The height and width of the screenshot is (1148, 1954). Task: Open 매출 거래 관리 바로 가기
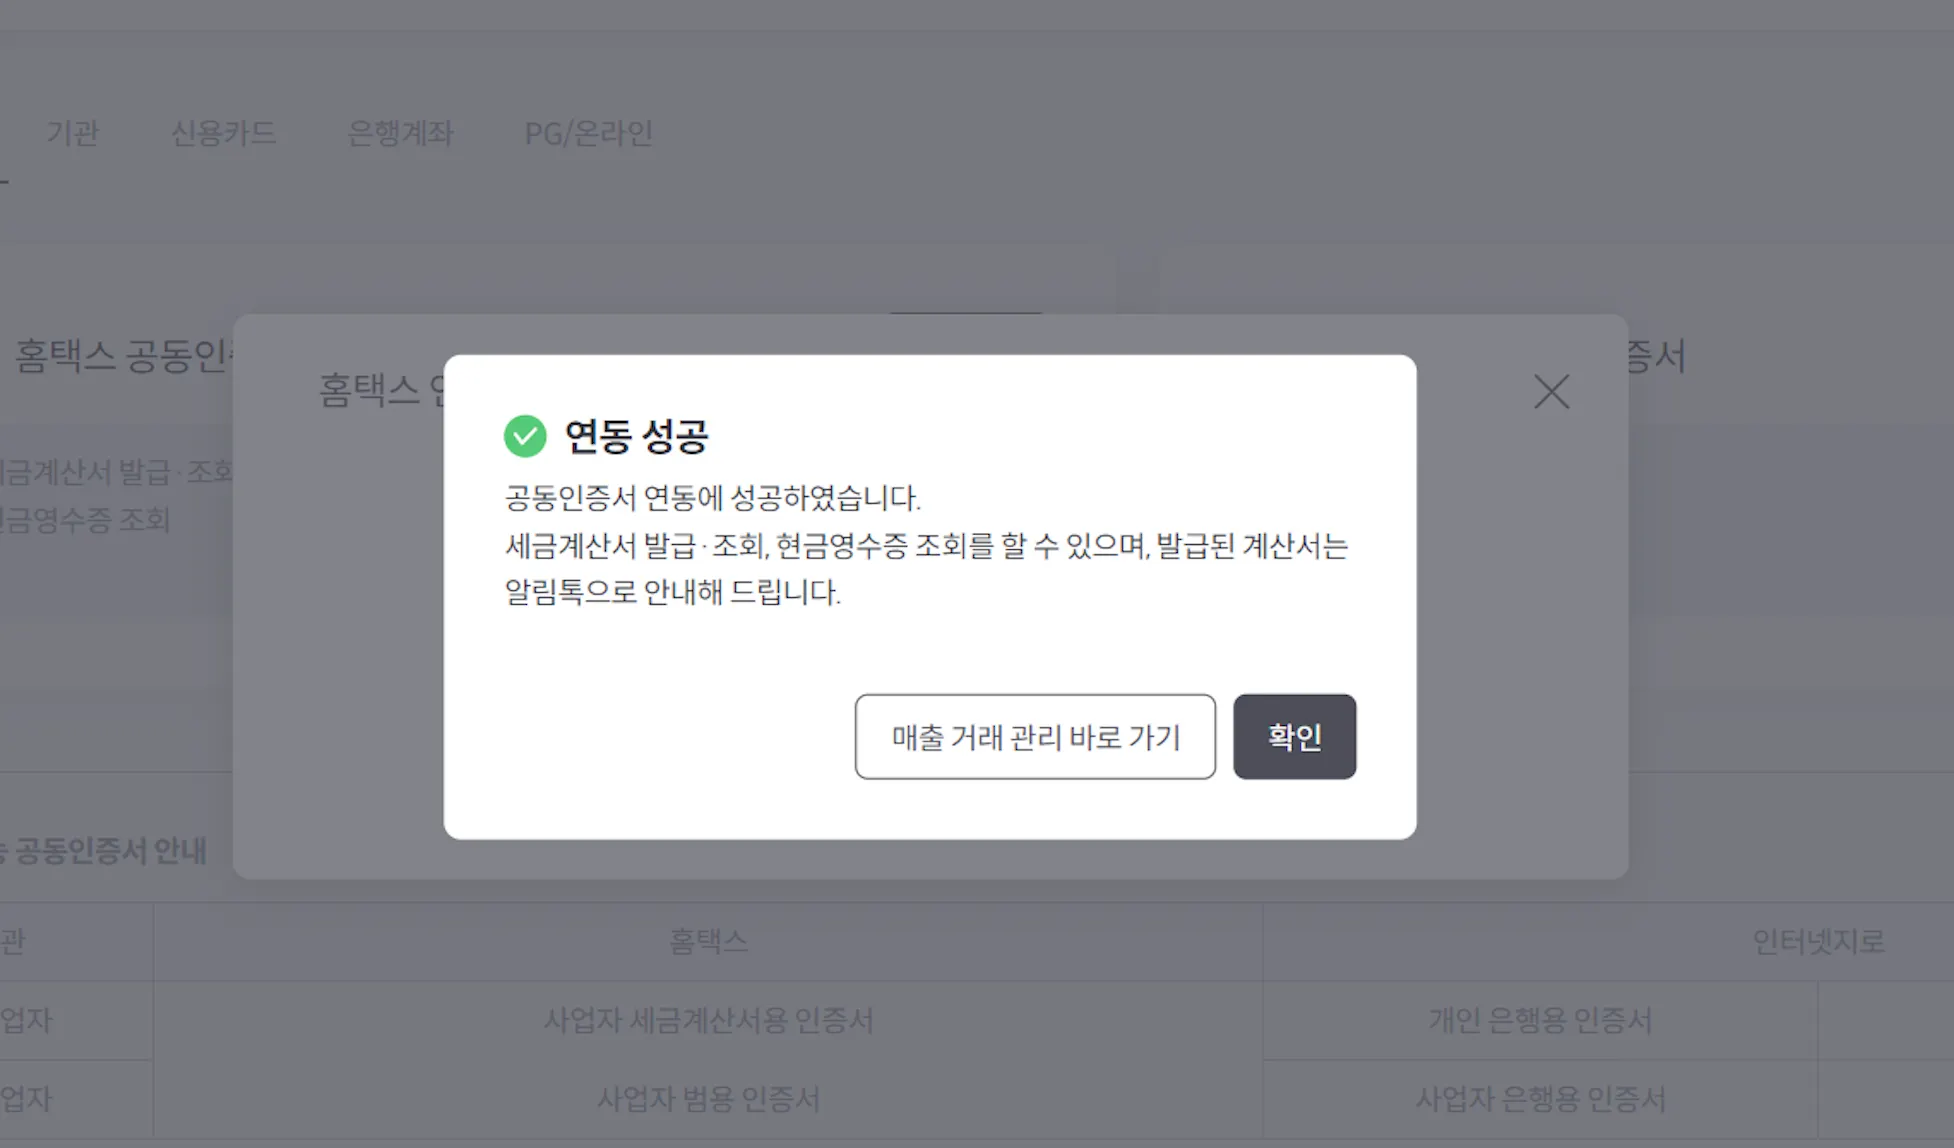[1035, 737]
